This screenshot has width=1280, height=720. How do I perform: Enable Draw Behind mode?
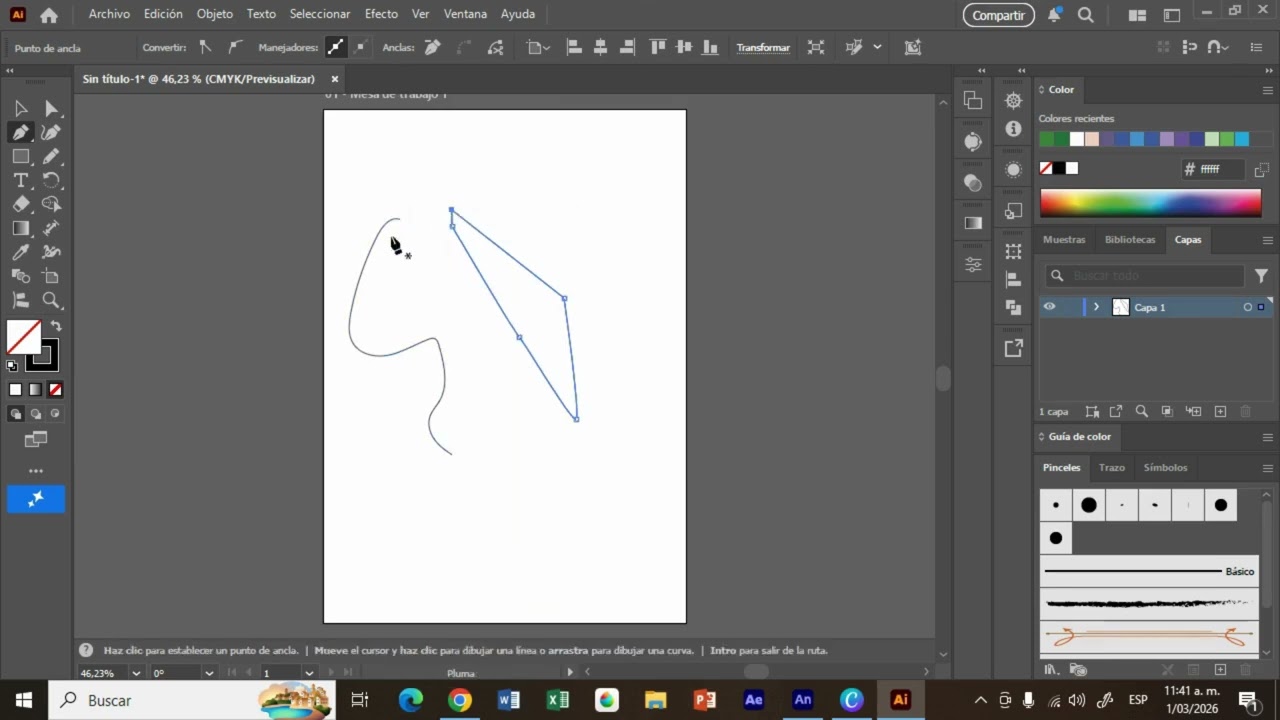[x=36, y=414]
